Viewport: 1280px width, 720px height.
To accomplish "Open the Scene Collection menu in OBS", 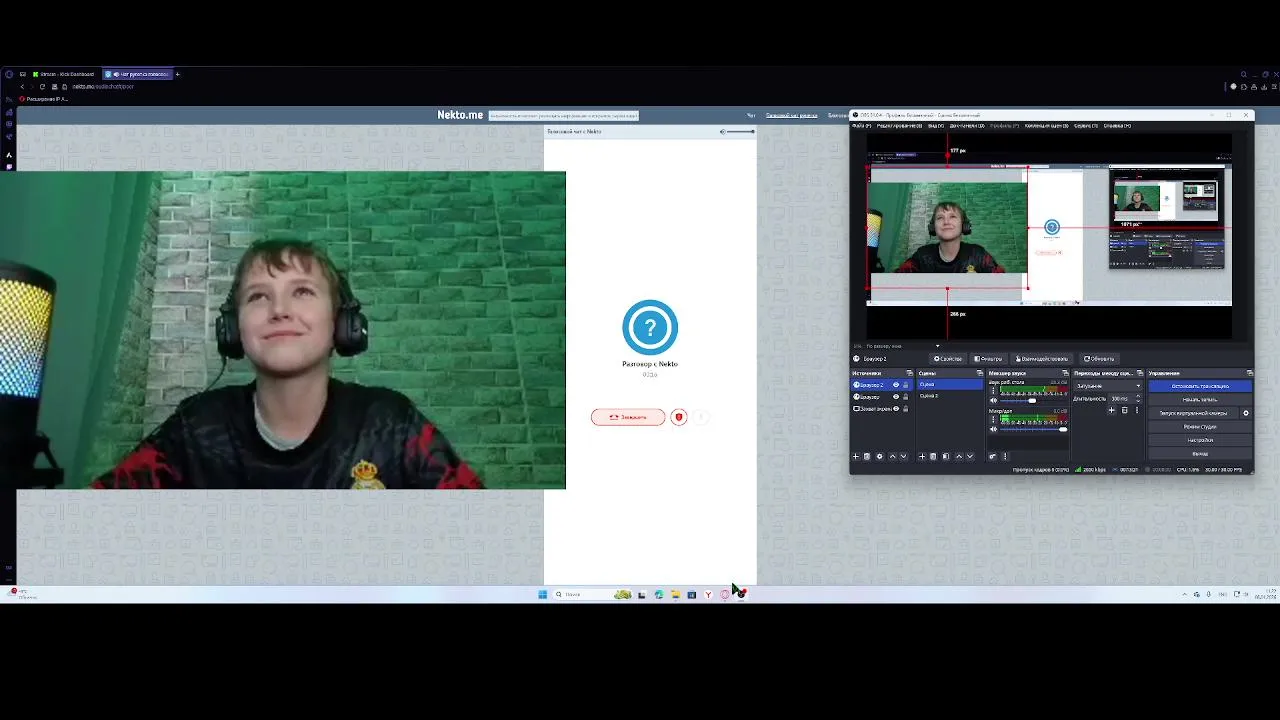I will click(x=1047, y=125).
